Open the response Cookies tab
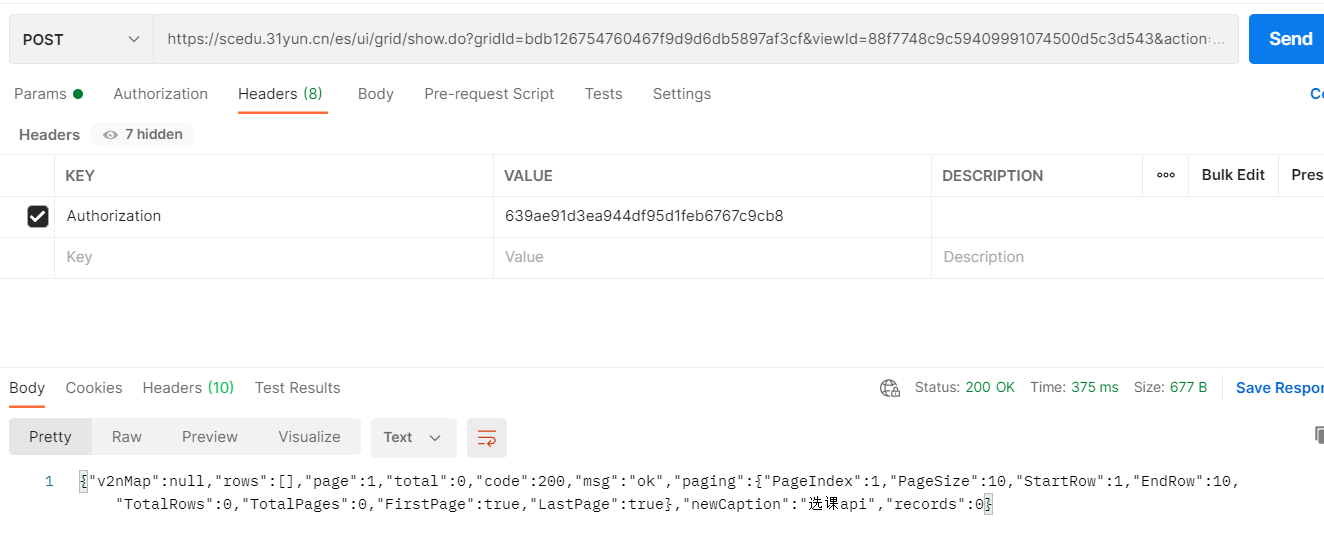The width and height of the screenshot is (1324, 539). tap(94, 388)
